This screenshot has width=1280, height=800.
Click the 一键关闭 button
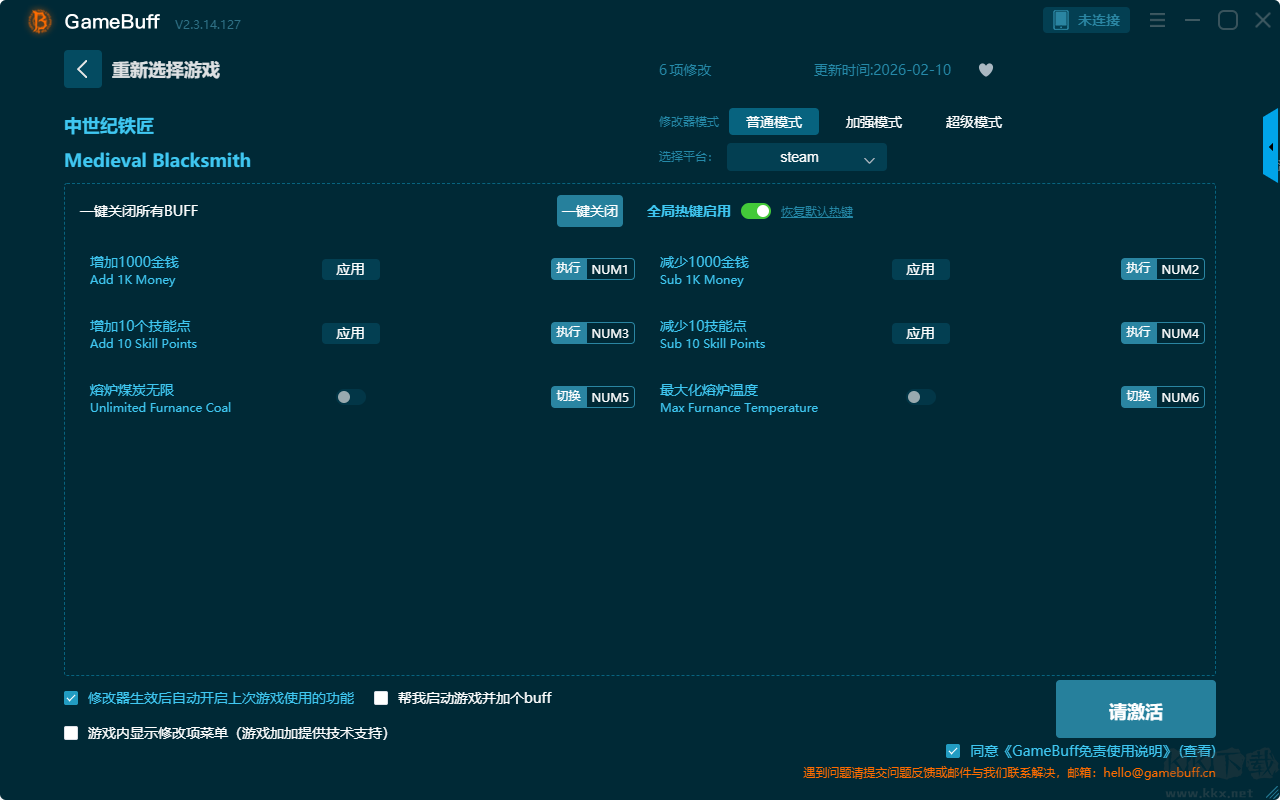(589, 211)
